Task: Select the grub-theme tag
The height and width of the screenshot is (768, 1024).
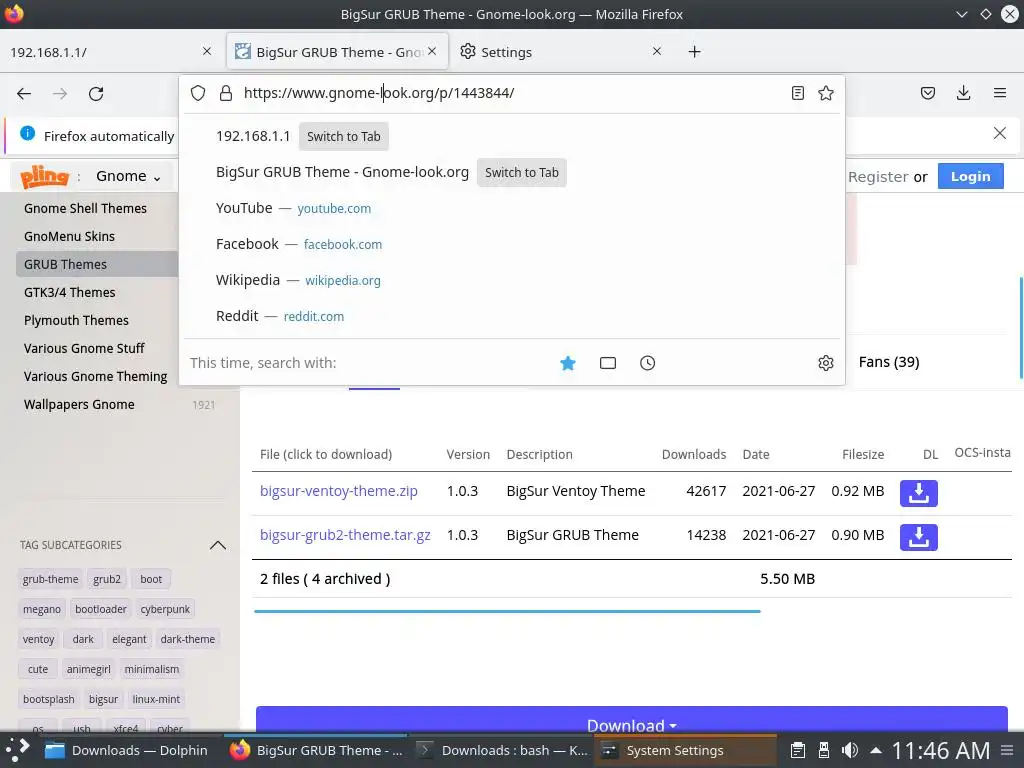Action: [50, 579]
